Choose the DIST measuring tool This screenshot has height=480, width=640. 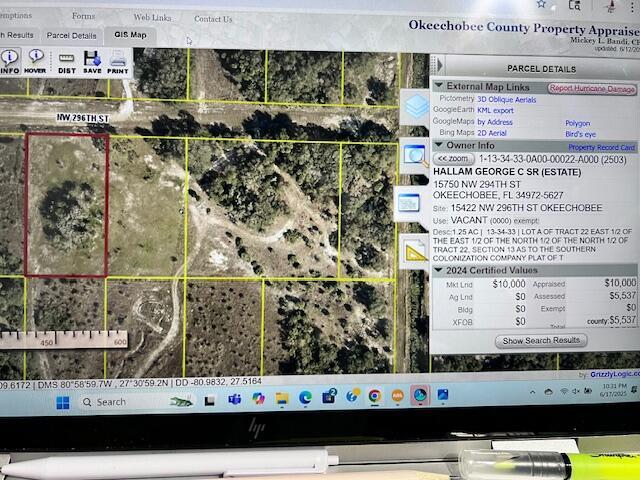[67, 63]
